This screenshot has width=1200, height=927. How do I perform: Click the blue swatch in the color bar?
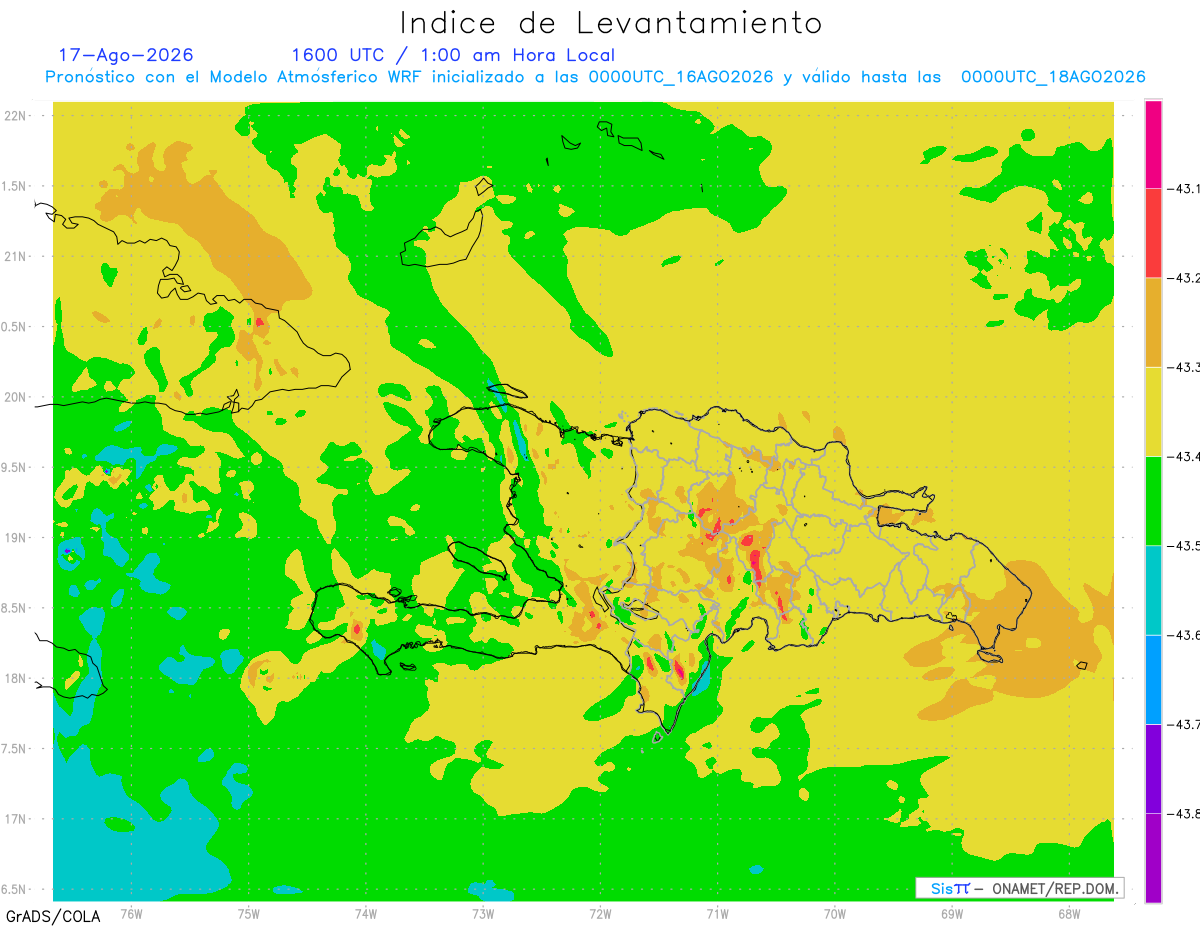coord(1153,679)
